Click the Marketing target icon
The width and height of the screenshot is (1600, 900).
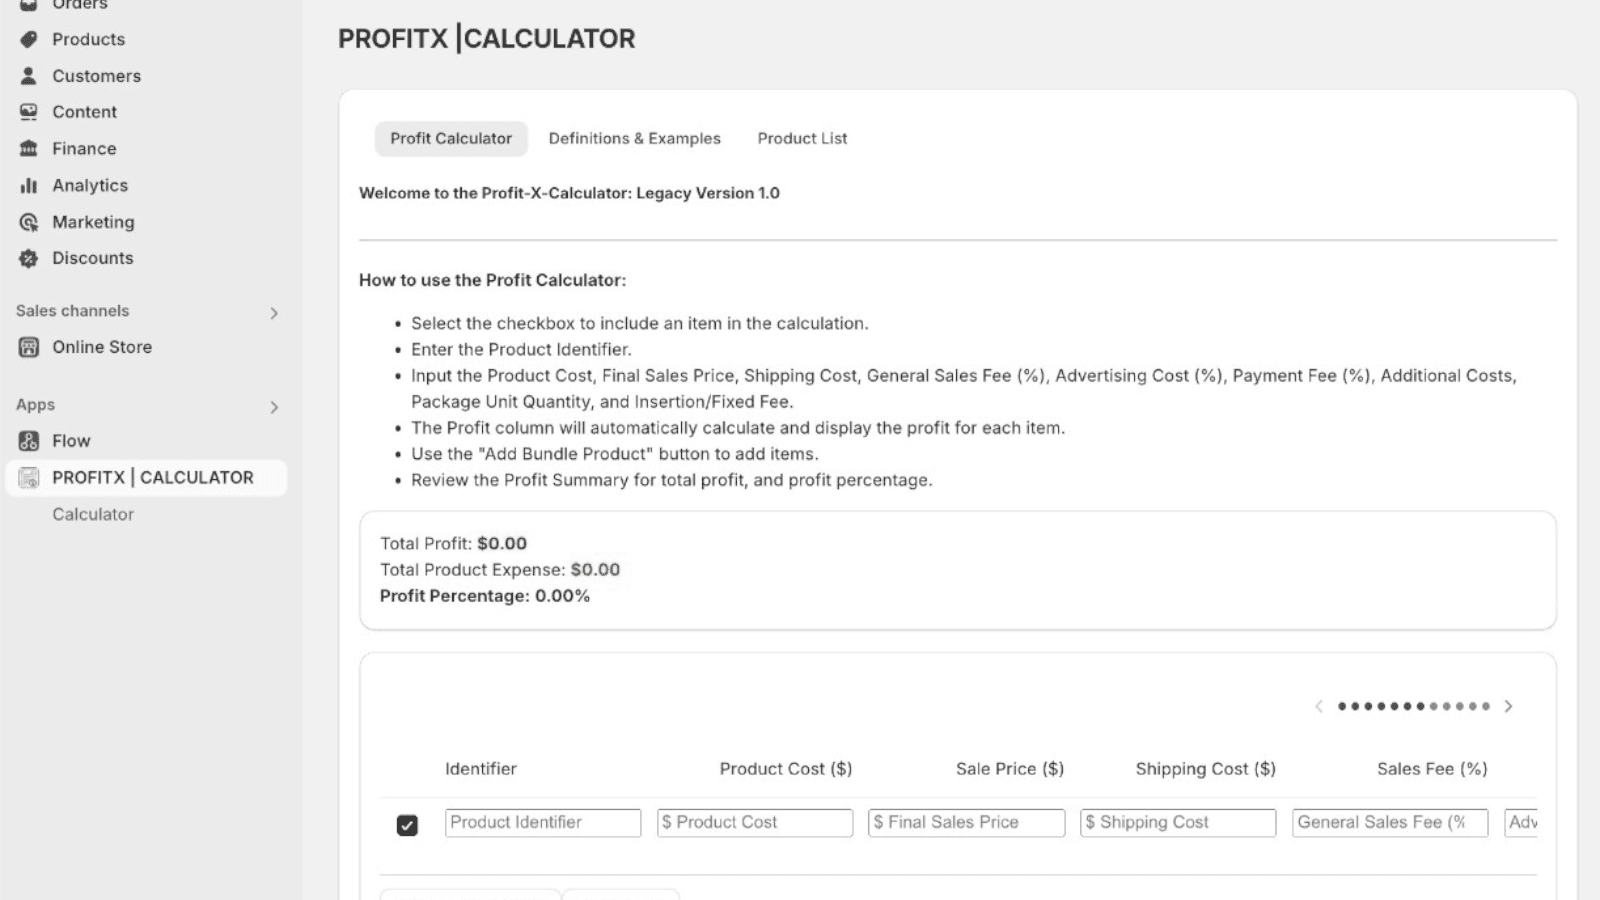click(x=29, y=222)
